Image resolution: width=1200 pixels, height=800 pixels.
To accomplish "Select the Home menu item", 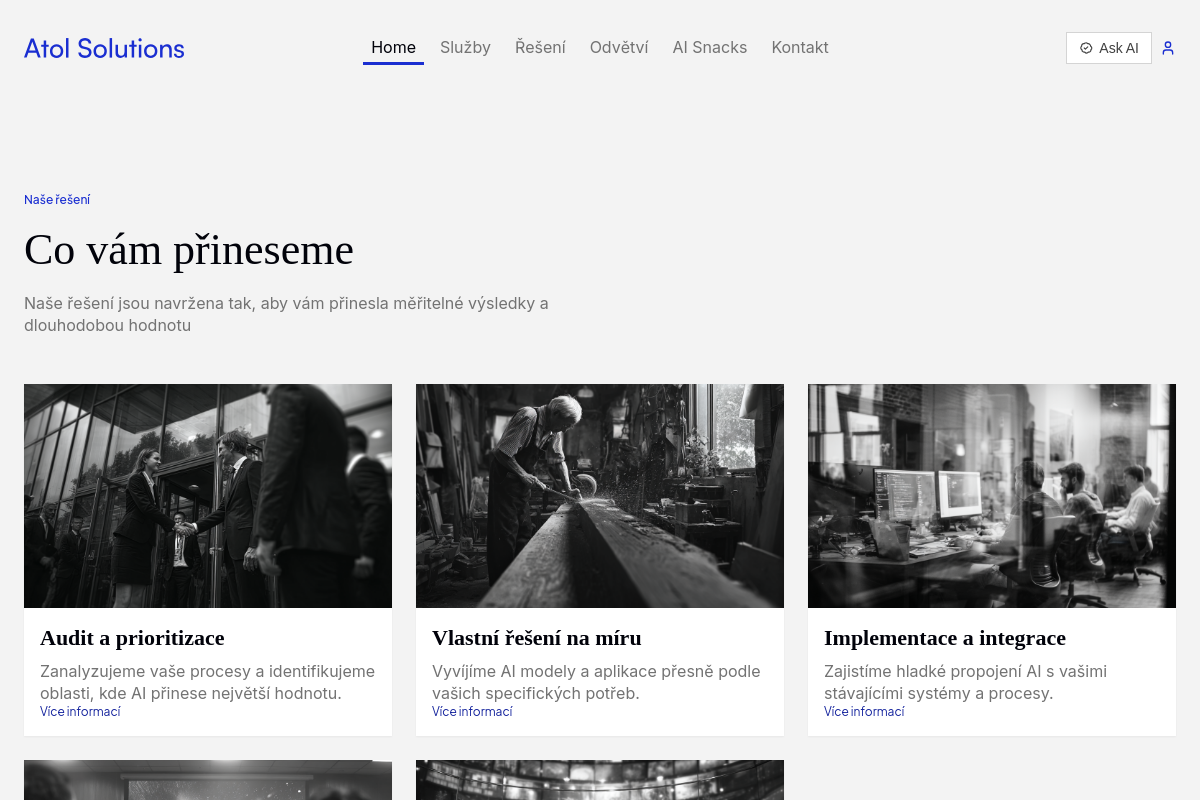I will click(393, 48).
